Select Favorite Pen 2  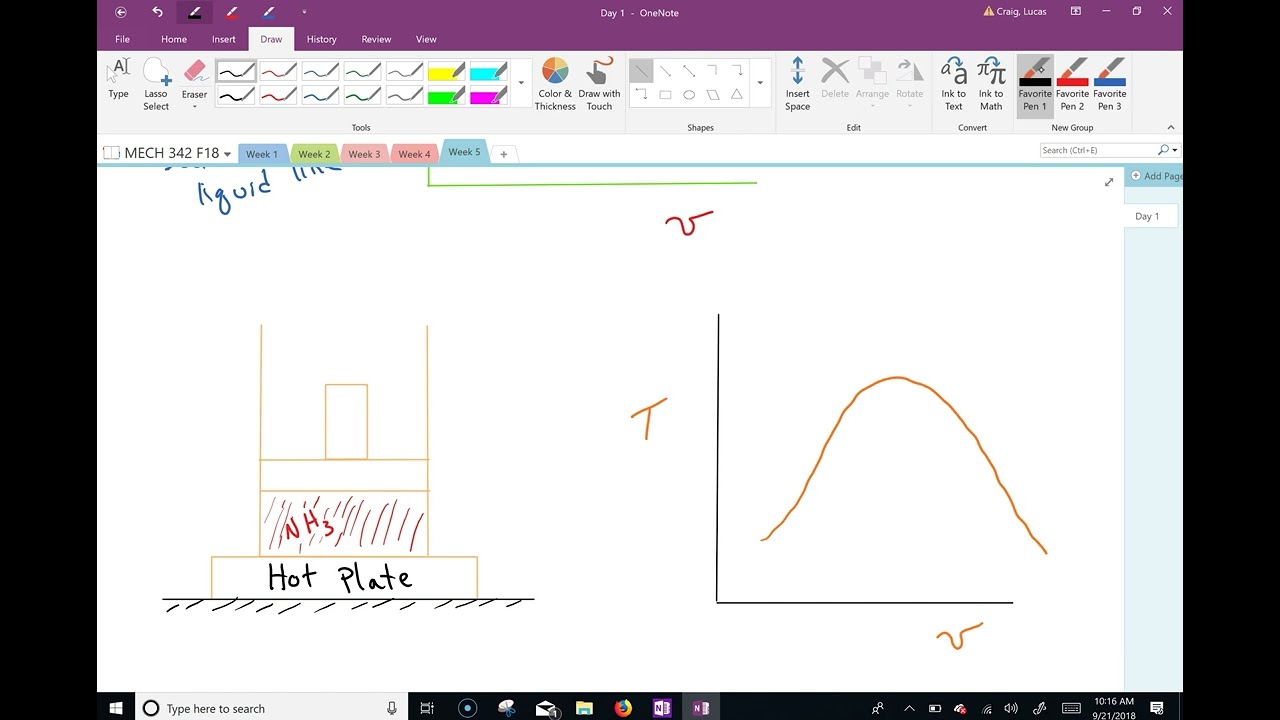tap(1072, 84)
